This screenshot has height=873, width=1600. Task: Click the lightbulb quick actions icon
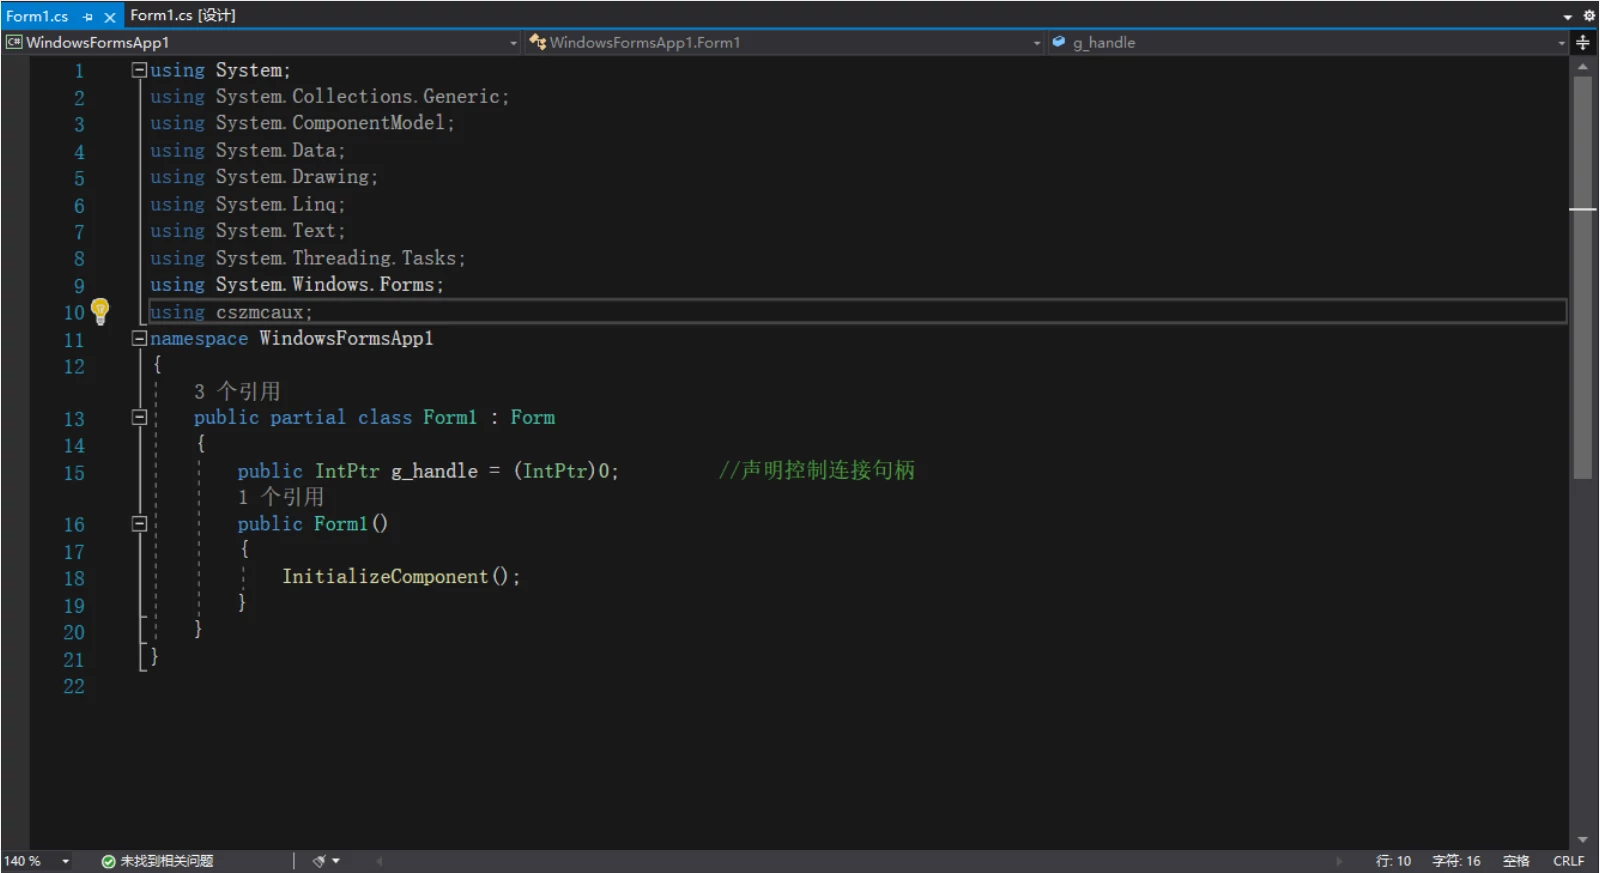coord(100,310)
